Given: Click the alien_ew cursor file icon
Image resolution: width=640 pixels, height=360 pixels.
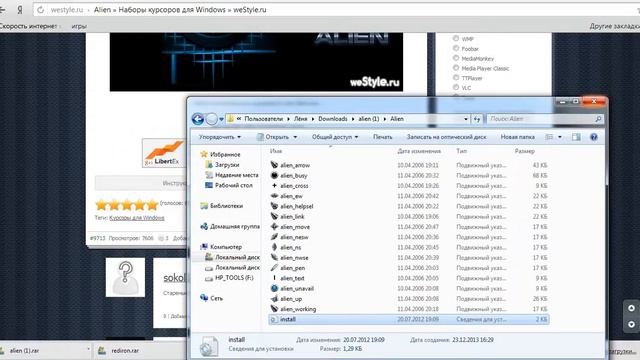Looking at the screenshot, I should point(274,196).
